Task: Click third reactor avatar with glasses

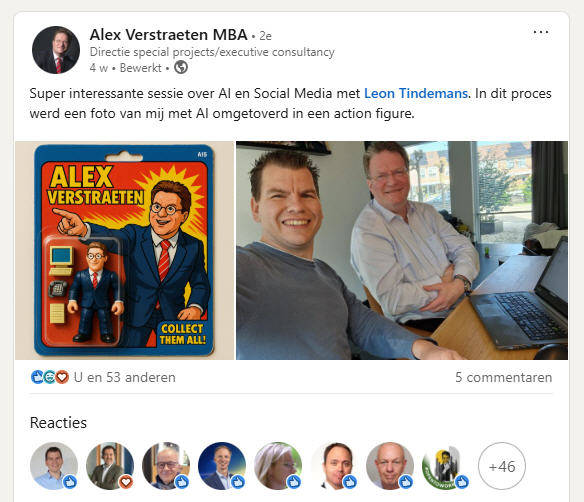Action: [166, 466]
